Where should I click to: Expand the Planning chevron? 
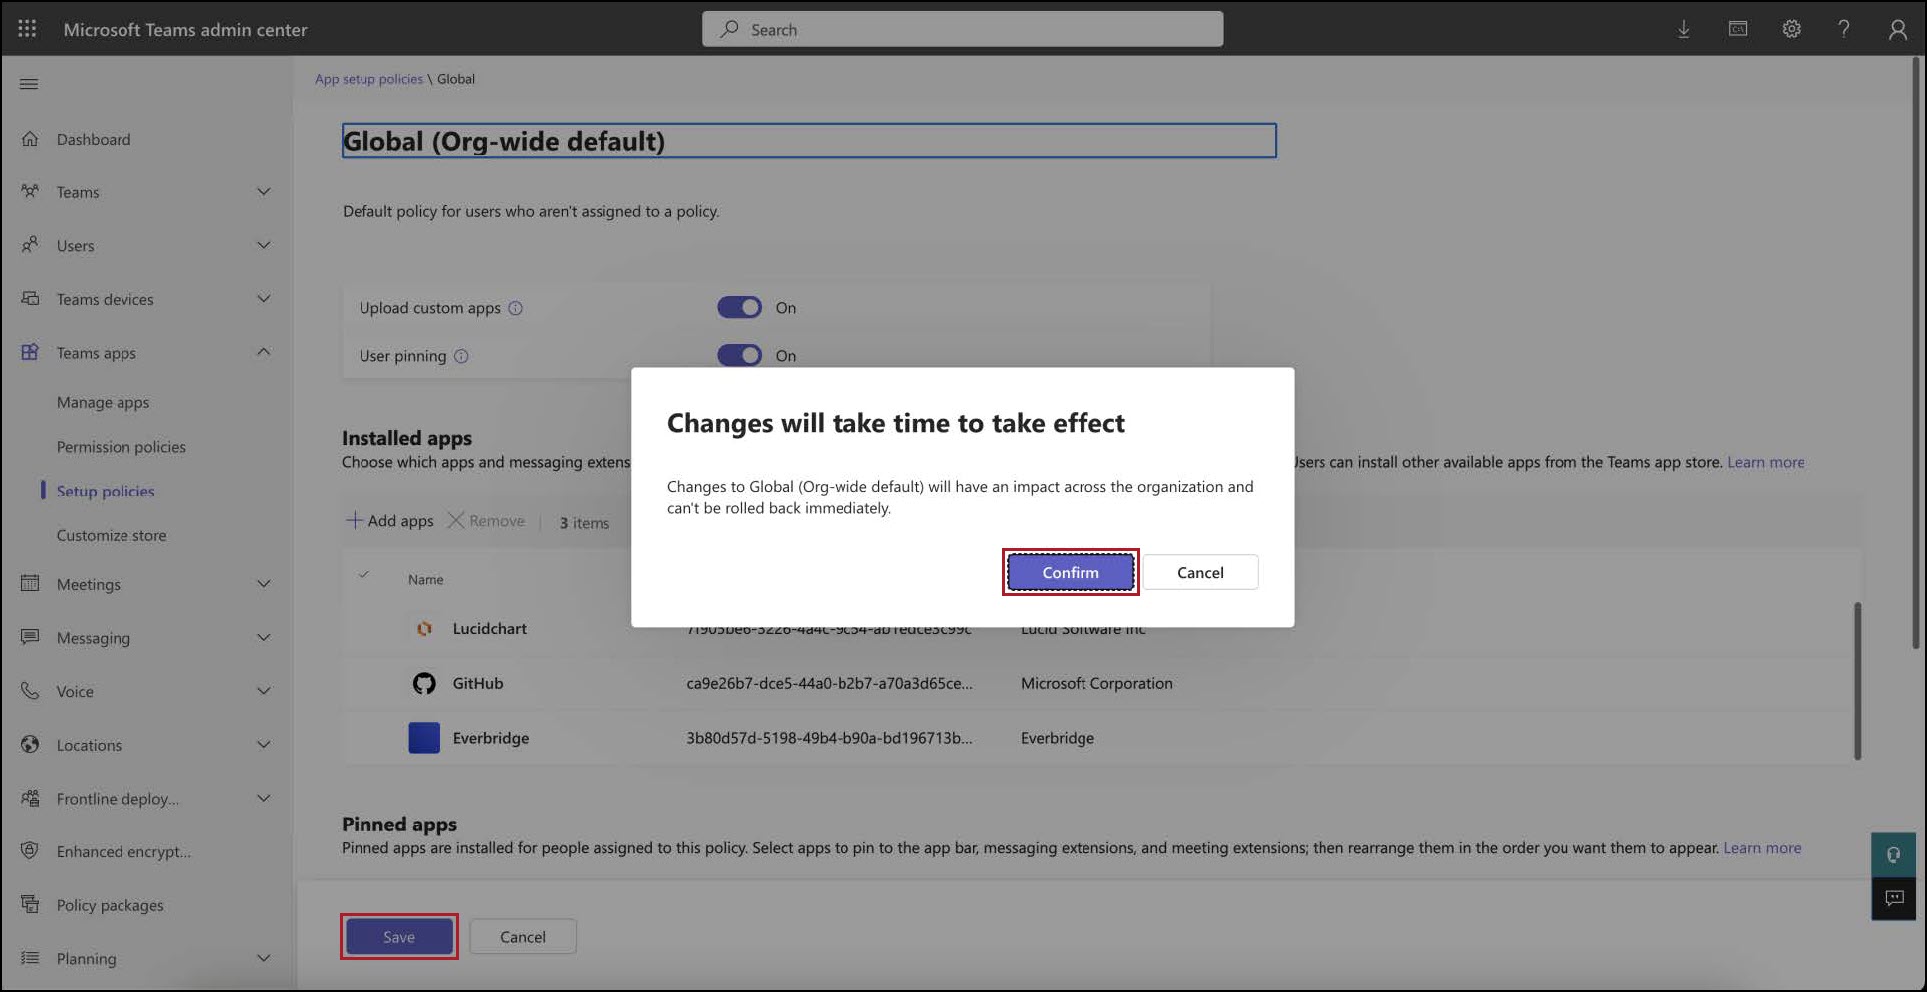pyautogui.click(x=263, y=958)
